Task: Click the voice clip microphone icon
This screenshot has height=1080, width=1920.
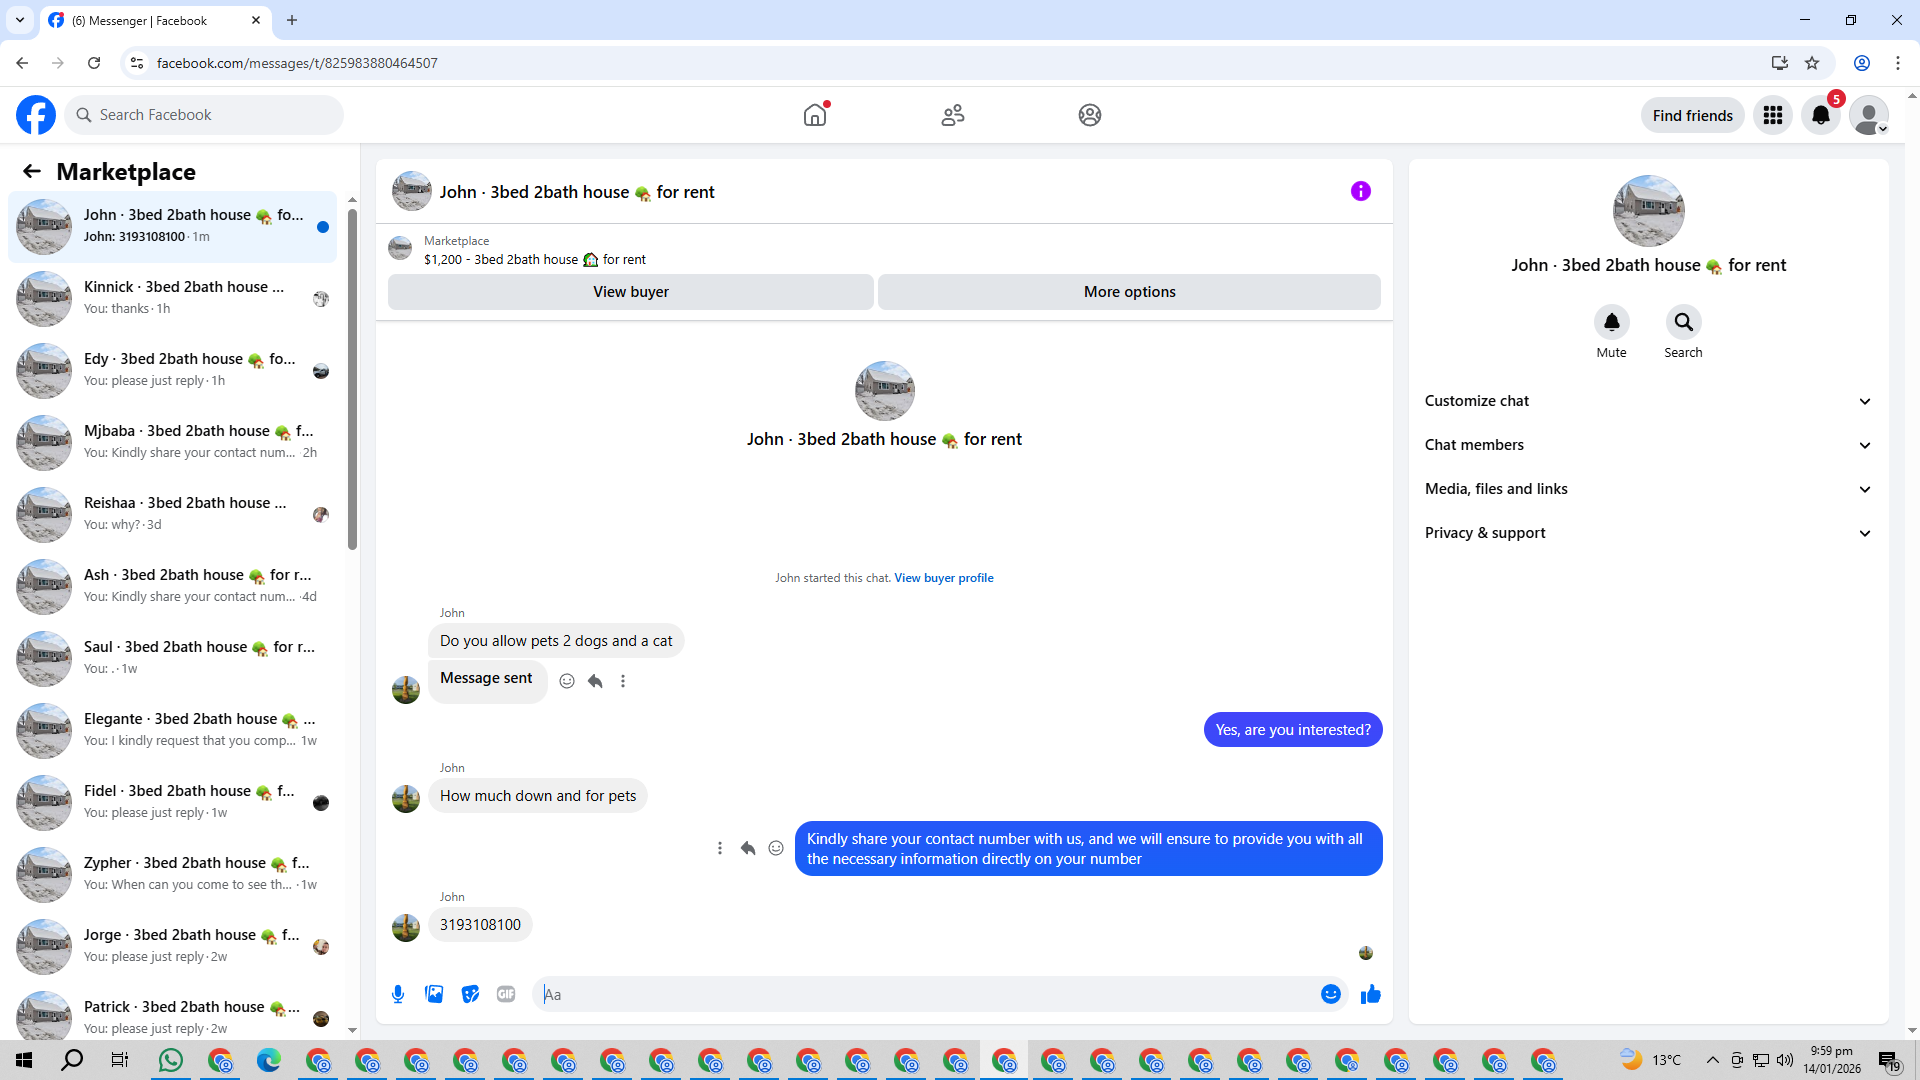Action: 398,994
